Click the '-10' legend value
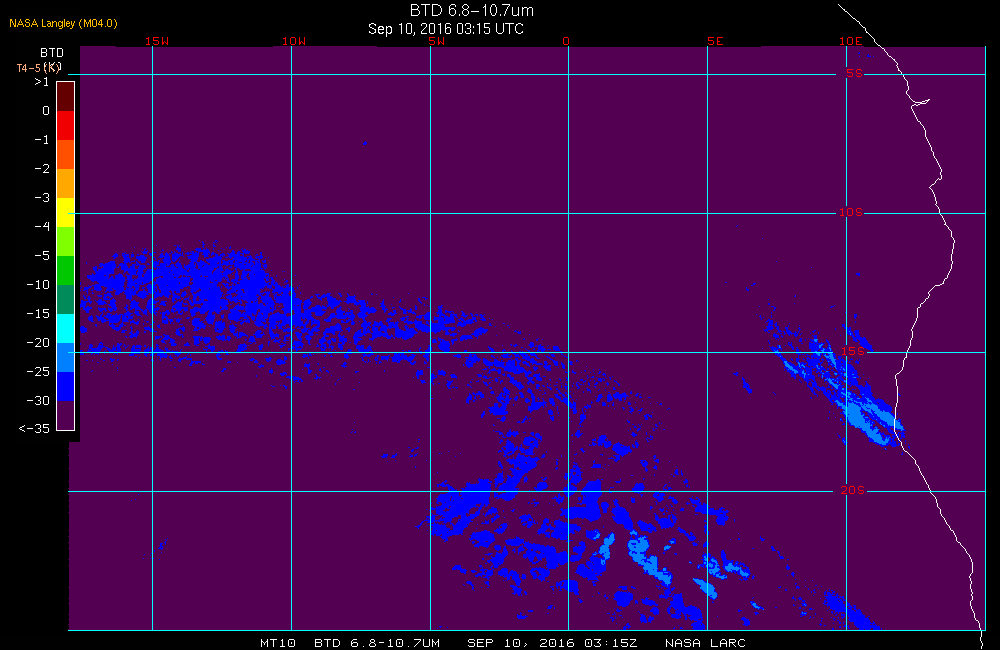Viewport: 1000px width, 650px height. tap(38, 284)
